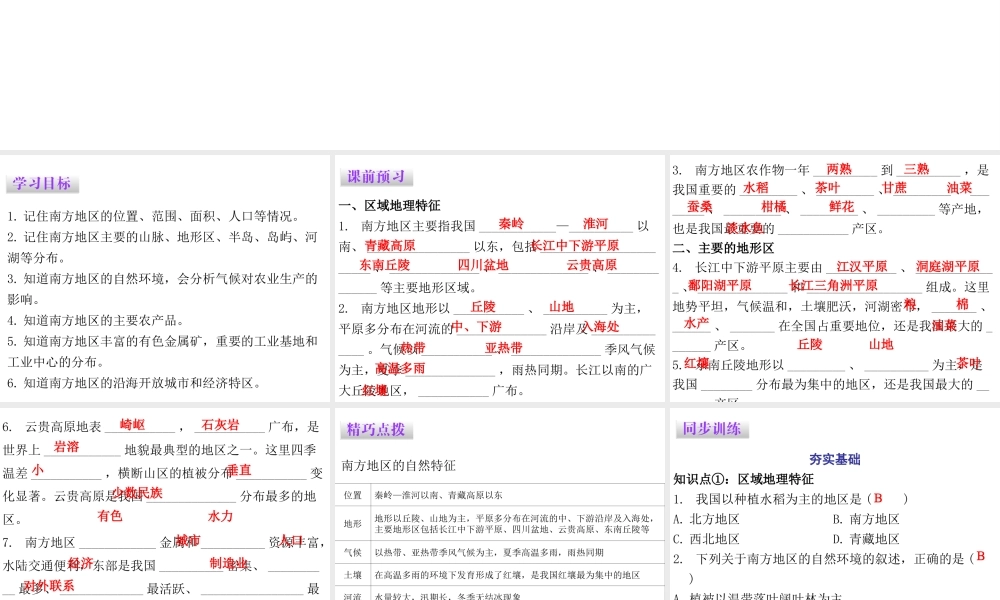Click the red answer 油菜

click(959, 187)
